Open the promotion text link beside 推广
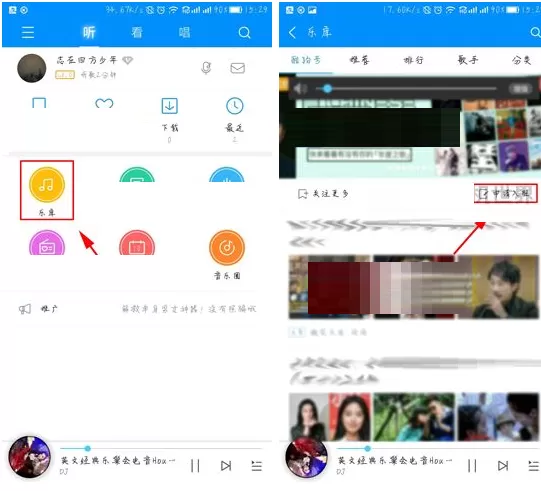541x491 pixels. (189, 309)
